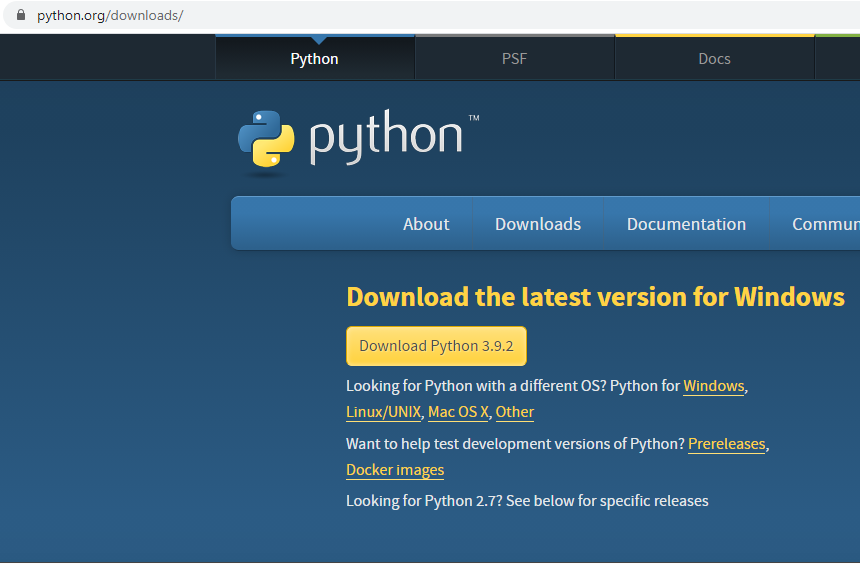The width and height of the screenshot is (860, 564).
Task: Go to the Docker images link
Action: tap(395, 470)
